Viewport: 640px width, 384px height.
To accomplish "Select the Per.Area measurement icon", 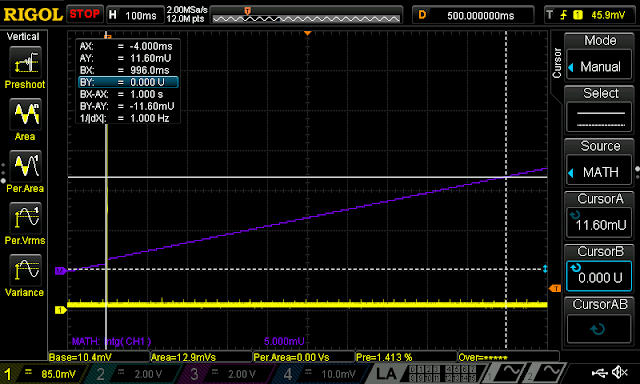I will [x=25, y=166].
